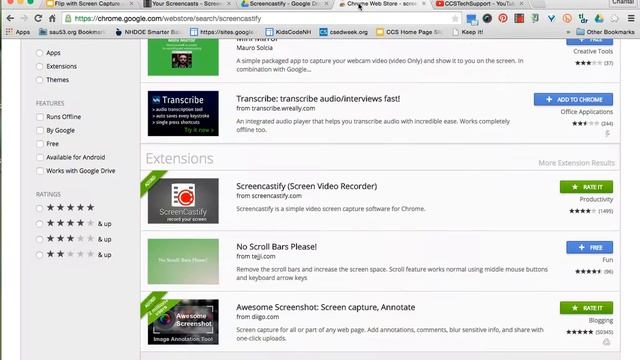The width and height of the screenshot is (640, 360).
Task: Bookmark the page with the star icon
Action: [455, 18]
